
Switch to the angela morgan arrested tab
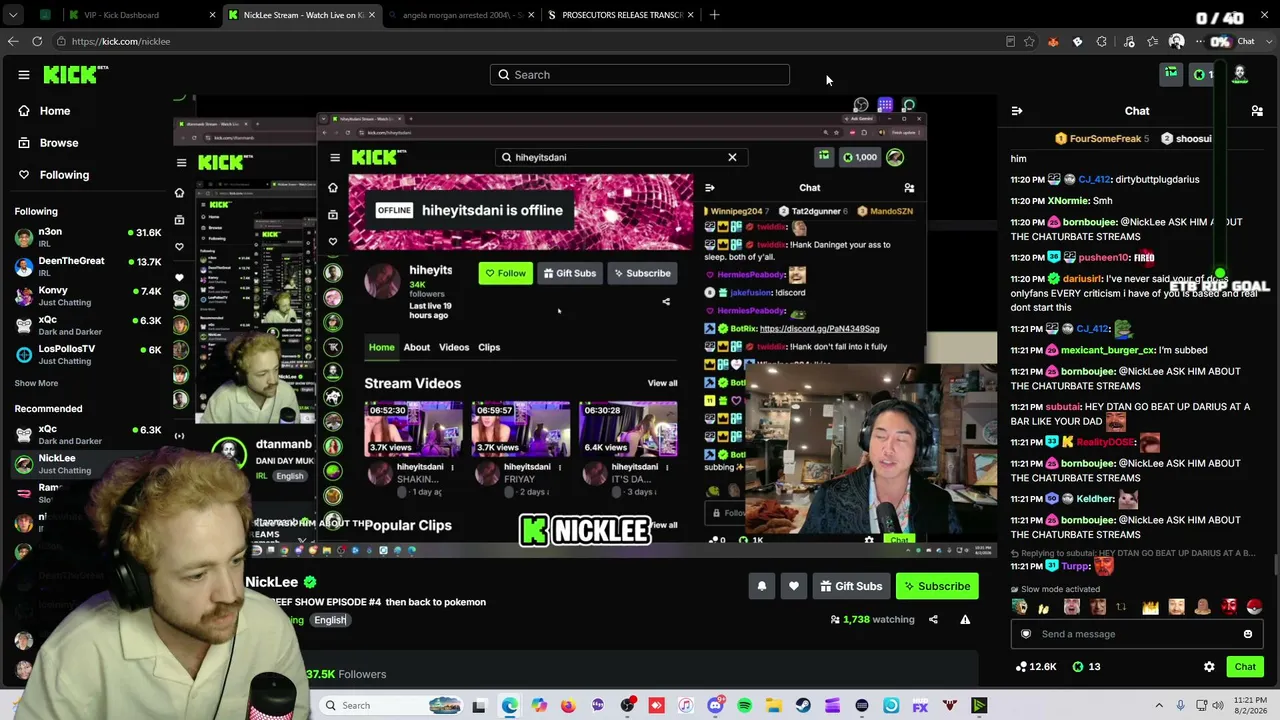pyautogui.click(x=463, y=15)
